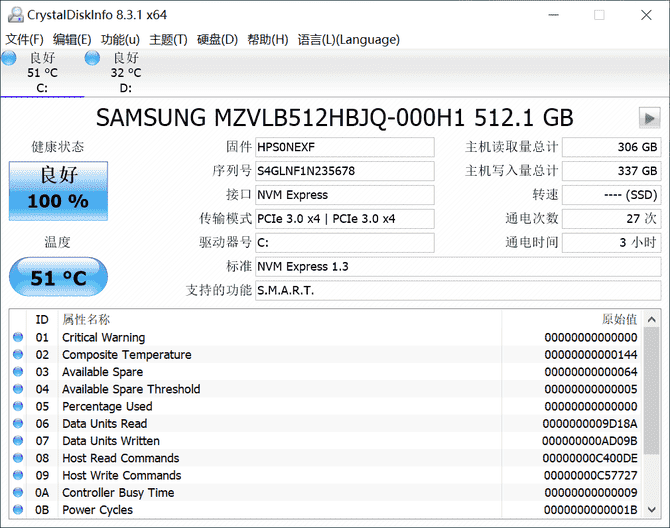Click the SMART list scrollbar thumb
The height and width of the screenshot is (528, 670).
[652, 391]
